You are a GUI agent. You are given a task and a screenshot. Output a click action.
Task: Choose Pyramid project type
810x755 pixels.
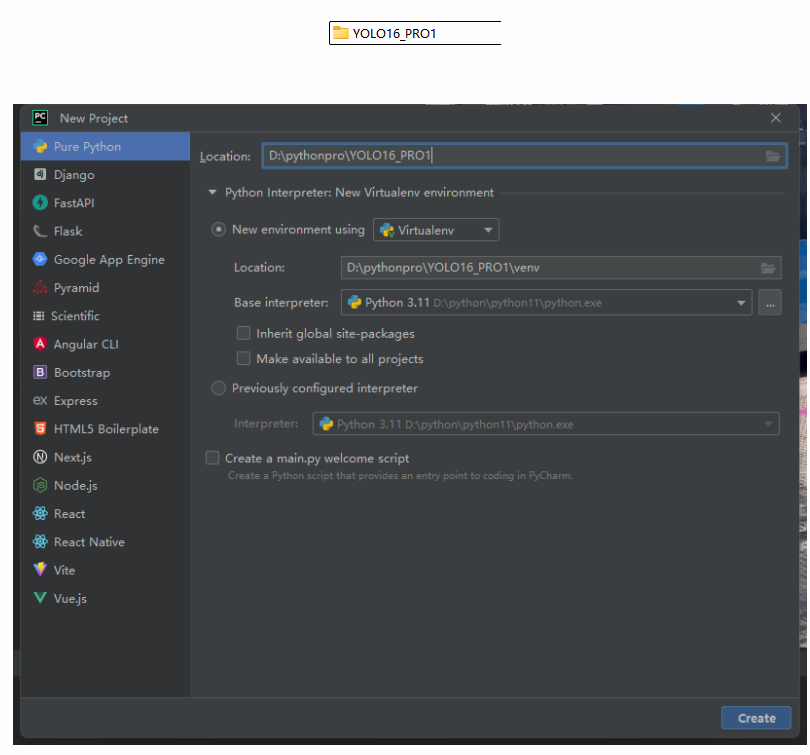(x=105, y=288)
